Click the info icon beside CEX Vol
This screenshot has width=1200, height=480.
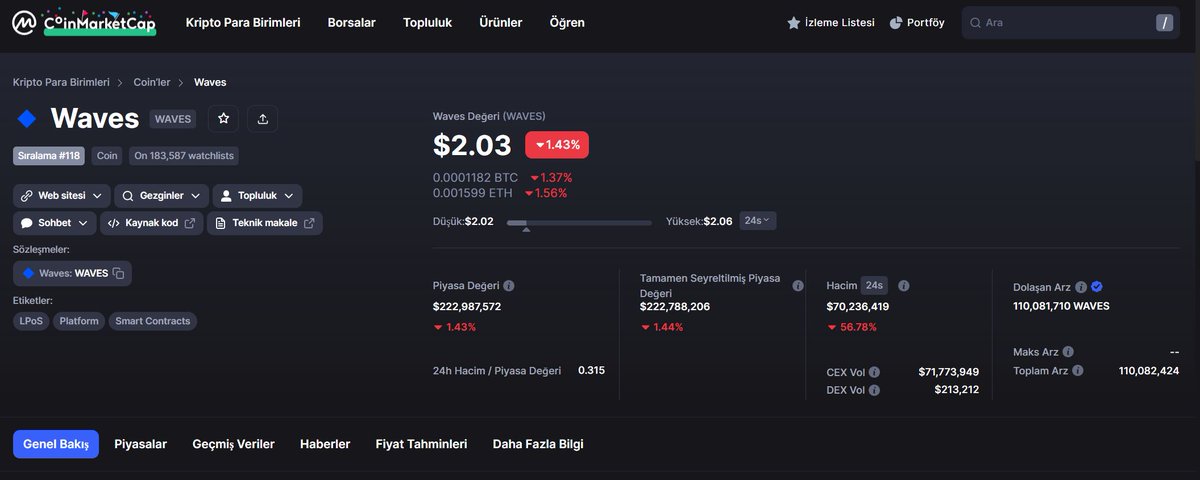tap(875, 372)
